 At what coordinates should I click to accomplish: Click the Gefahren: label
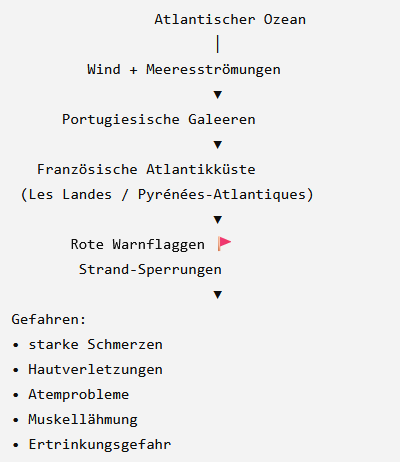[49, 319]
